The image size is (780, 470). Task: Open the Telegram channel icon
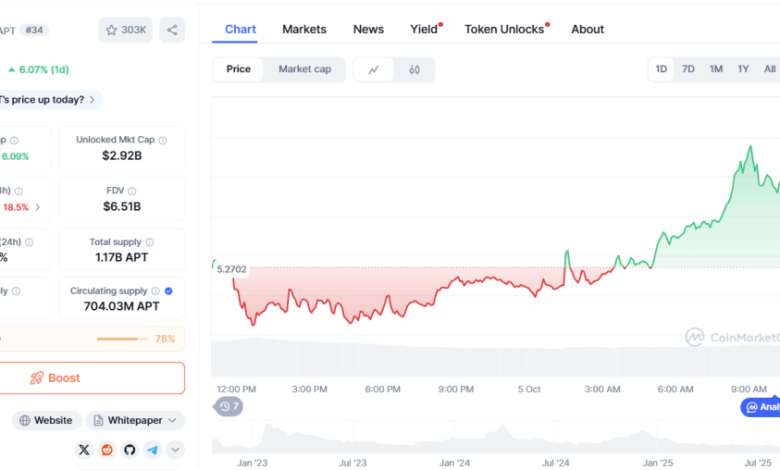[152, 450]
